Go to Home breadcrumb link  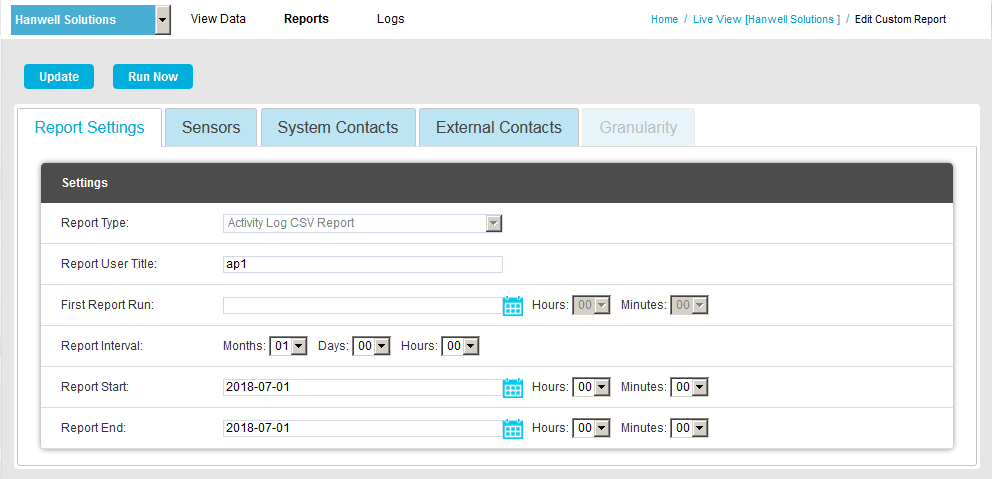(664, 20)
